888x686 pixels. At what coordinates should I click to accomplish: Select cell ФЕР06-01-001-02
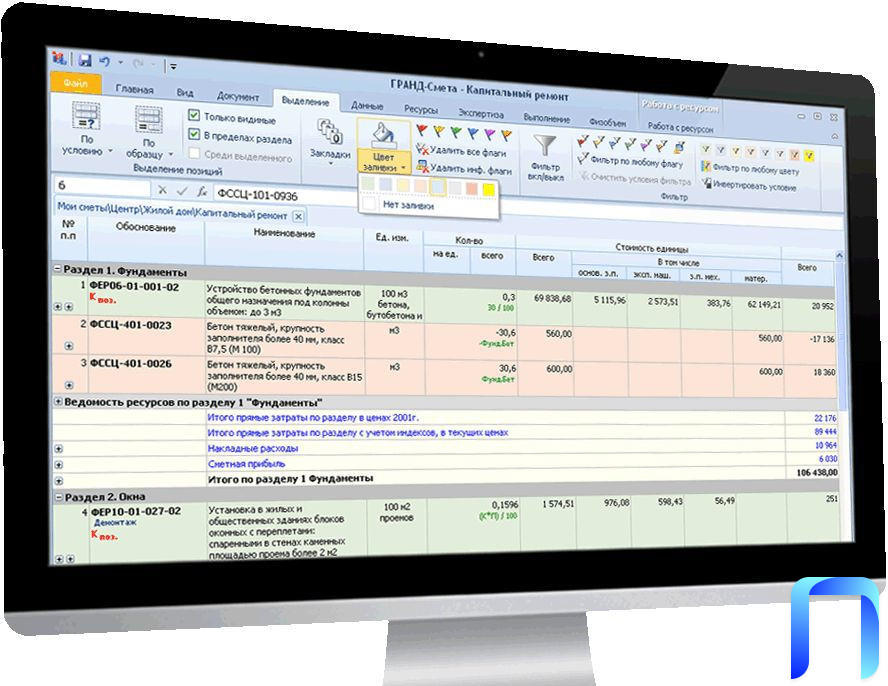pos(134,287)
